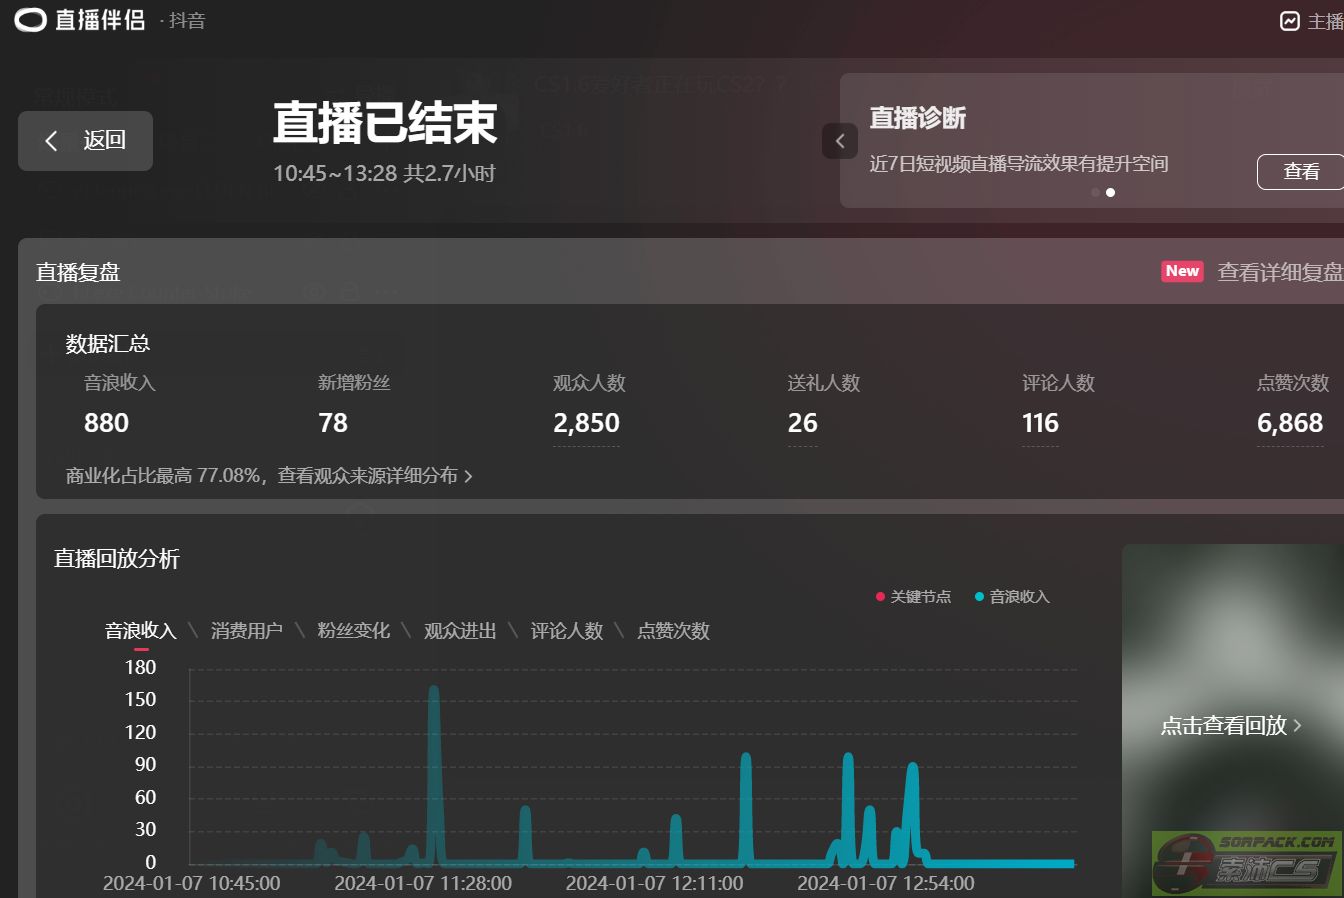This screenshot has height=898, width=1344.
Task: Switch to the 粉丝变化 chart tab
Action: click(x=353, y=631)
